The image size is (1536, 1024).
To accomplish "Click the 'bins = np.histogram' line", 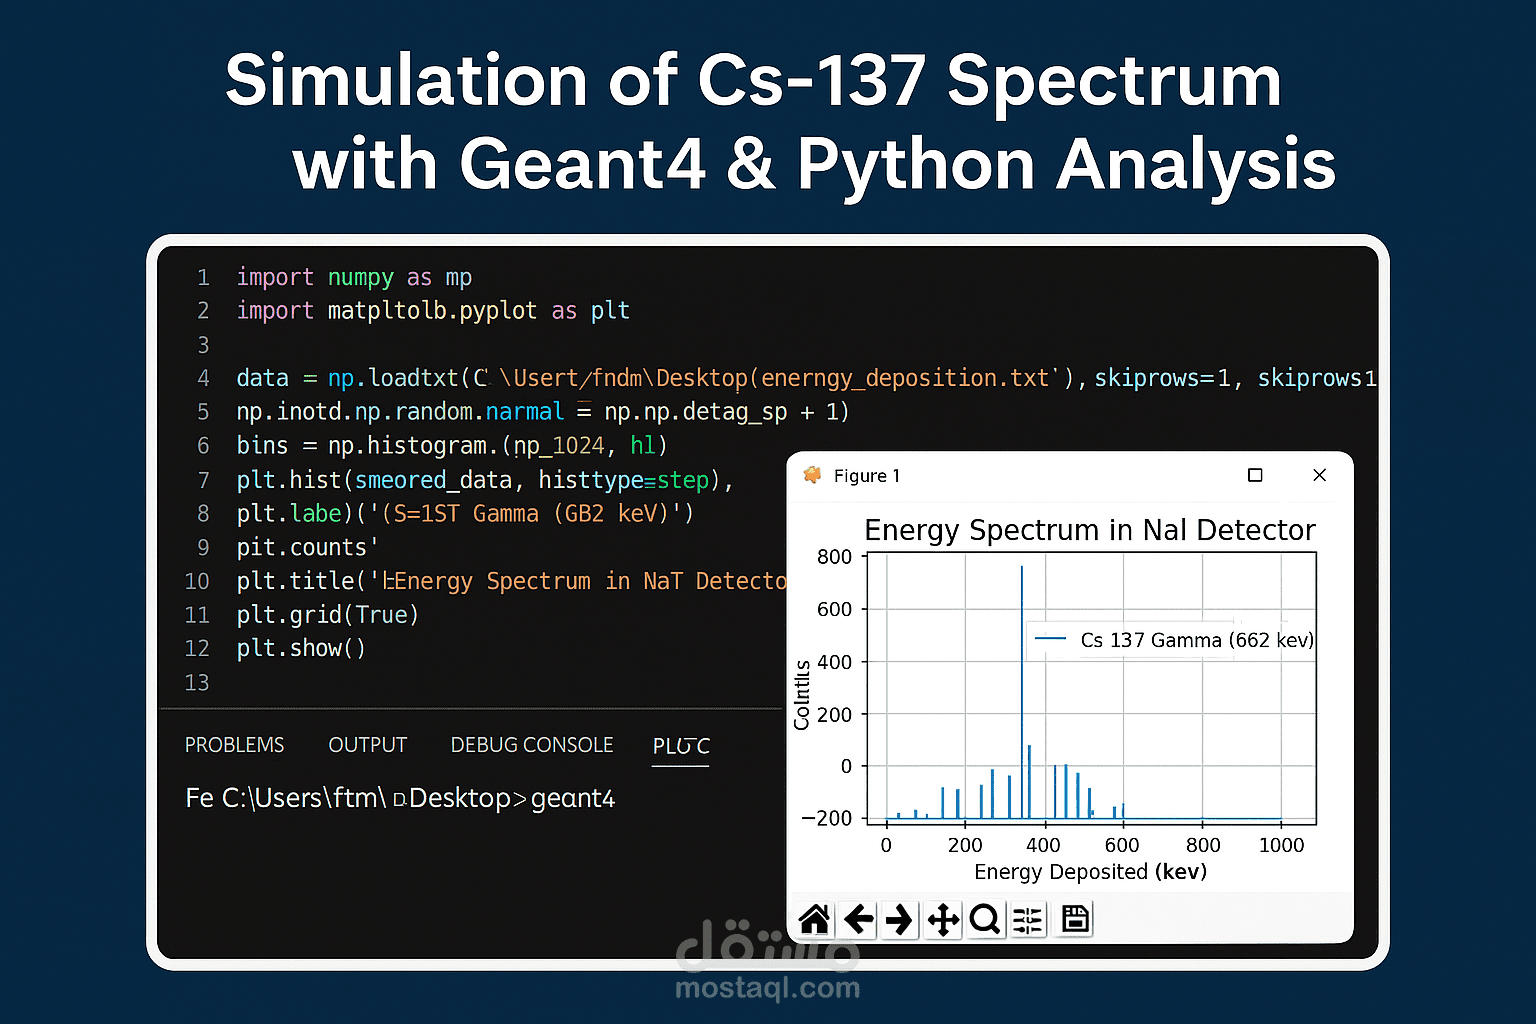I will point(452,446).
